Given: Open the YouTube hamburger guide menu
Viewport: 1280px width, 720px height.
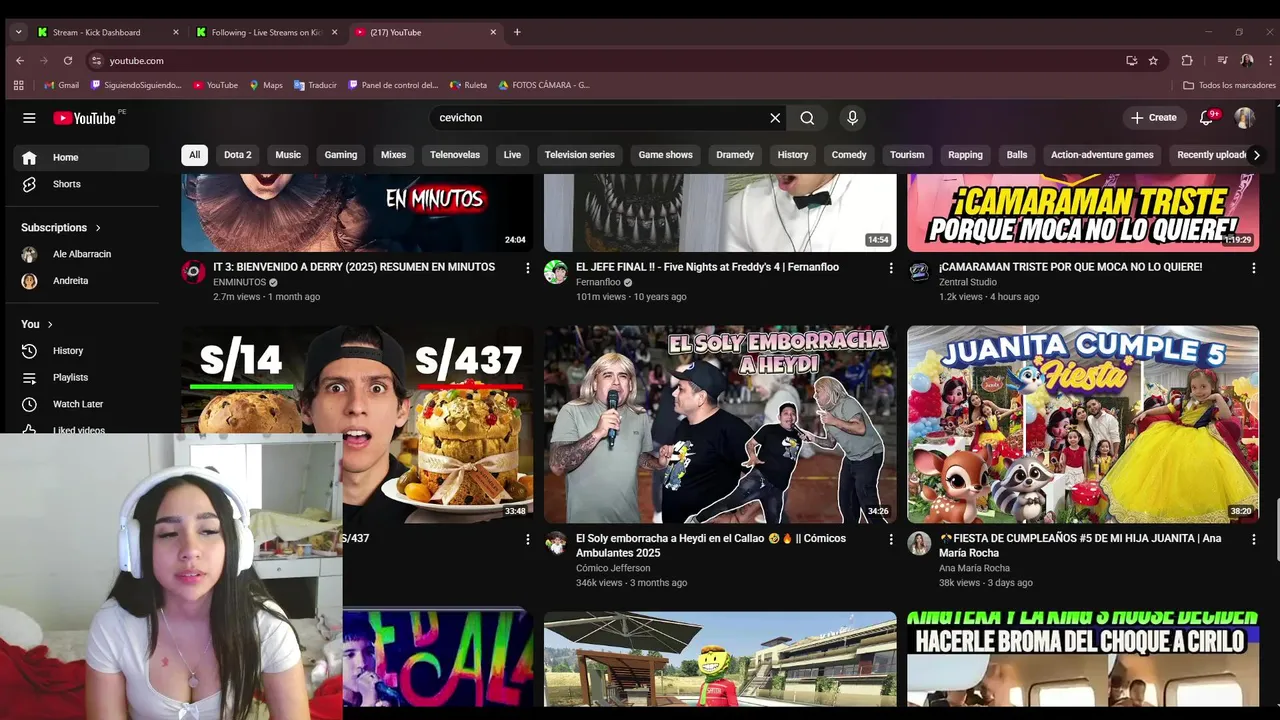Looking at the screenshot, I should [29, 118].
